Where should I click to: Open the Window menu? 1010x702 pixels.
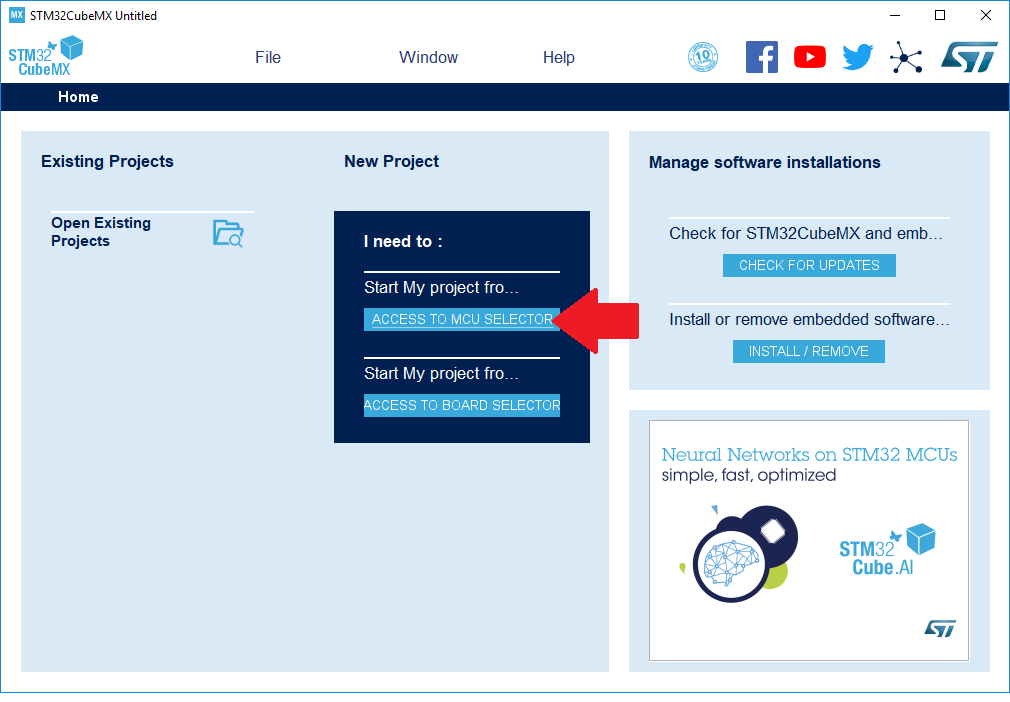[428, 57]
